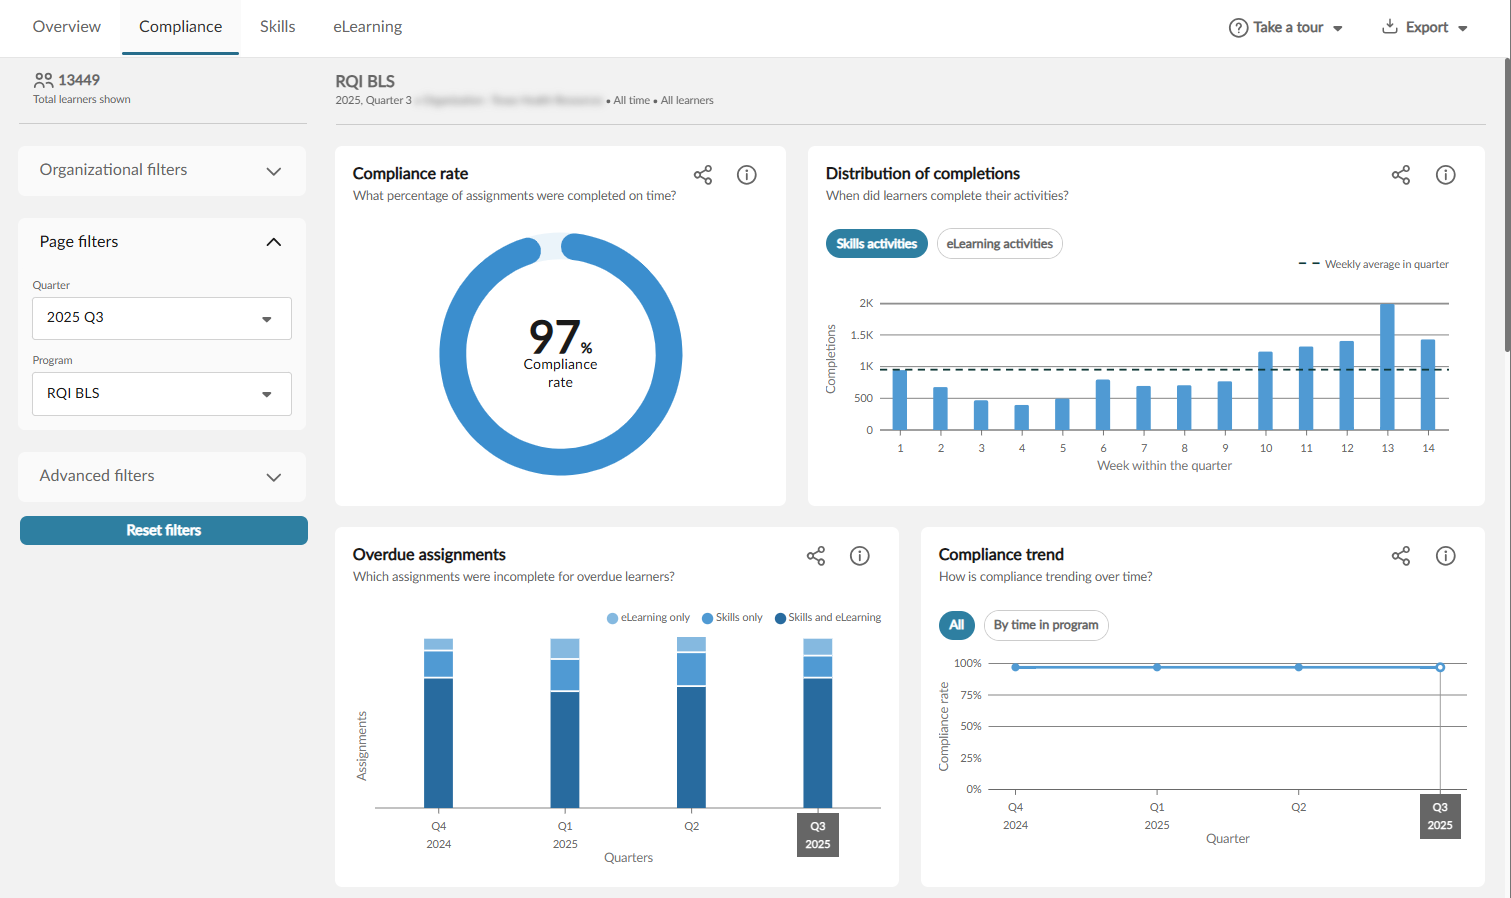Show info for Distribution of completions
This screenshot has width=1511, height=898.
[1445, 175]
